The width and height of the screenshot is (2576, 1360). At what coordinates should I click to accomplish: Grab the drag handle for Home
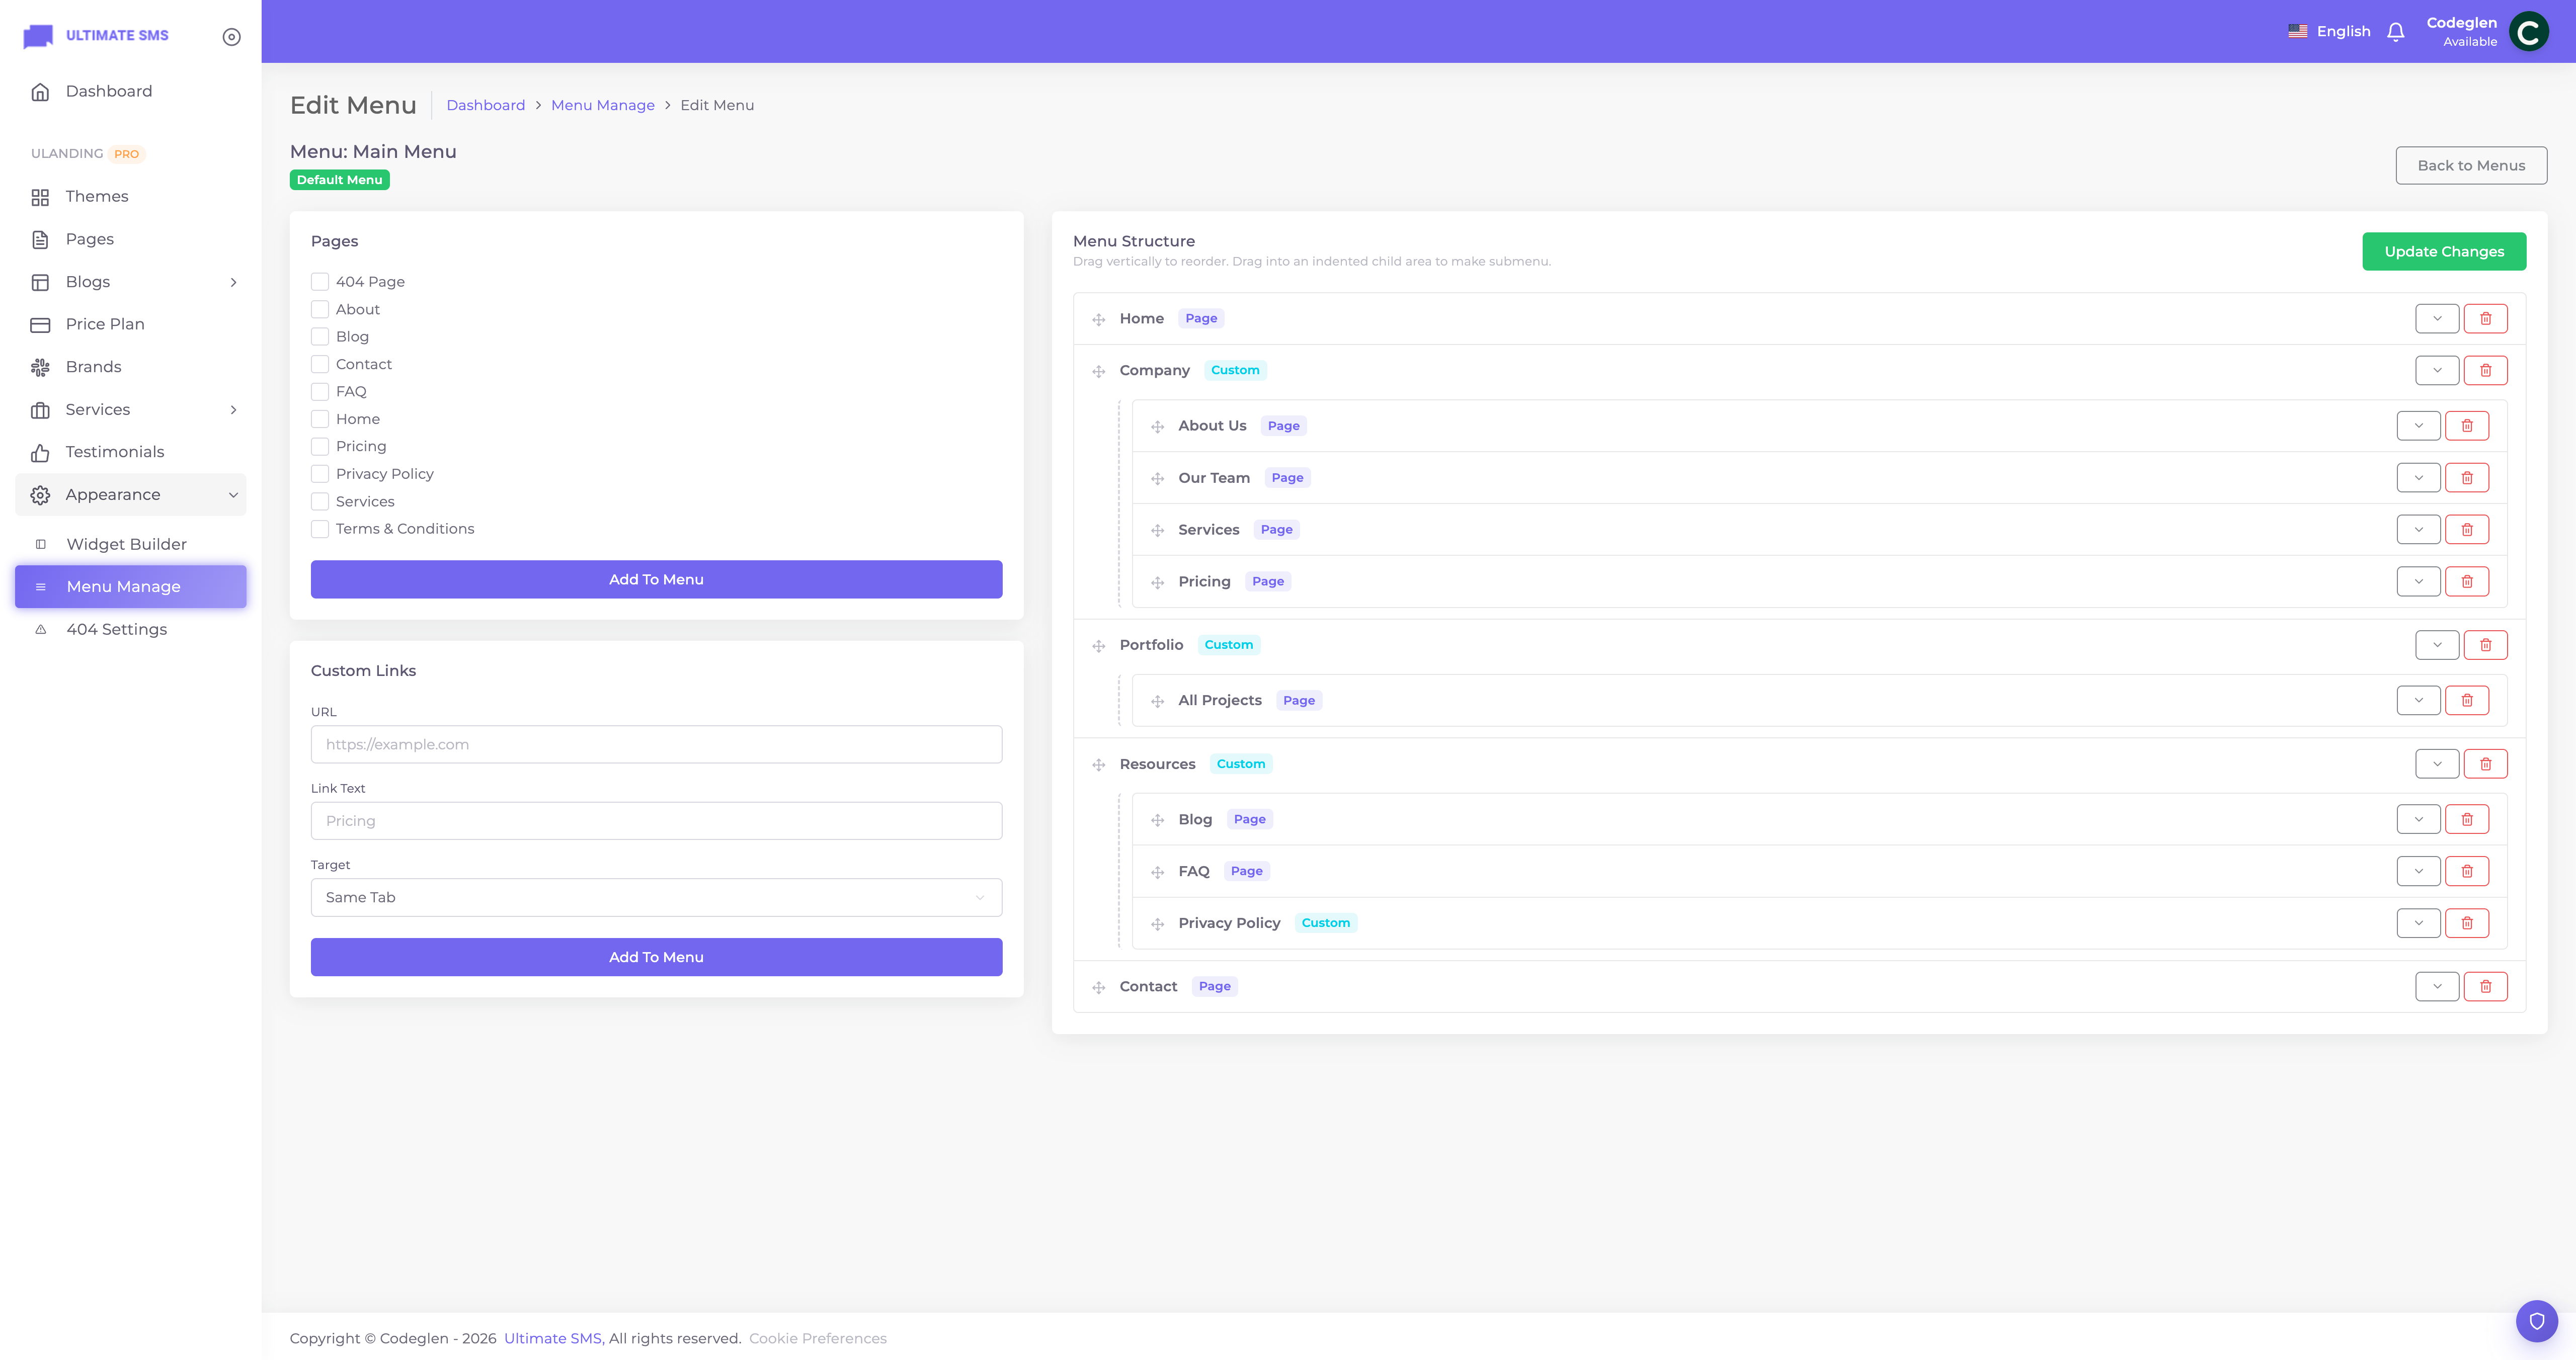click(1098, 319)
